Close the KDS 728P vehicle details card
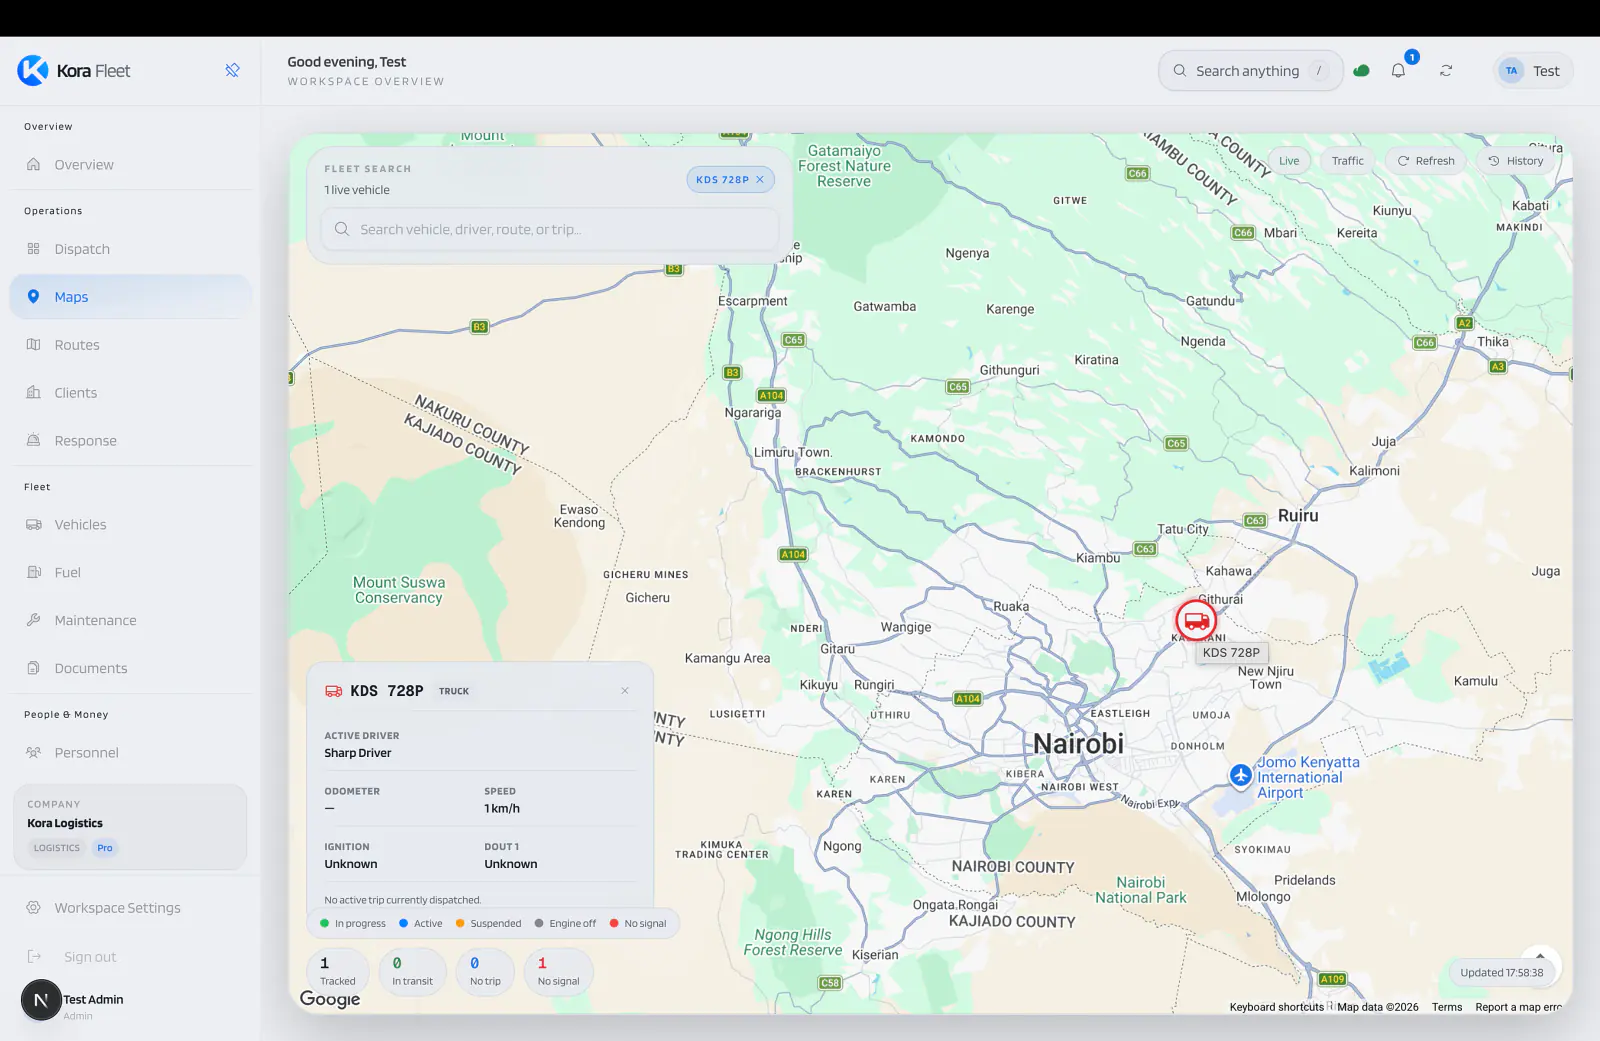The image size is (1600, 1041). pos(625,691)
